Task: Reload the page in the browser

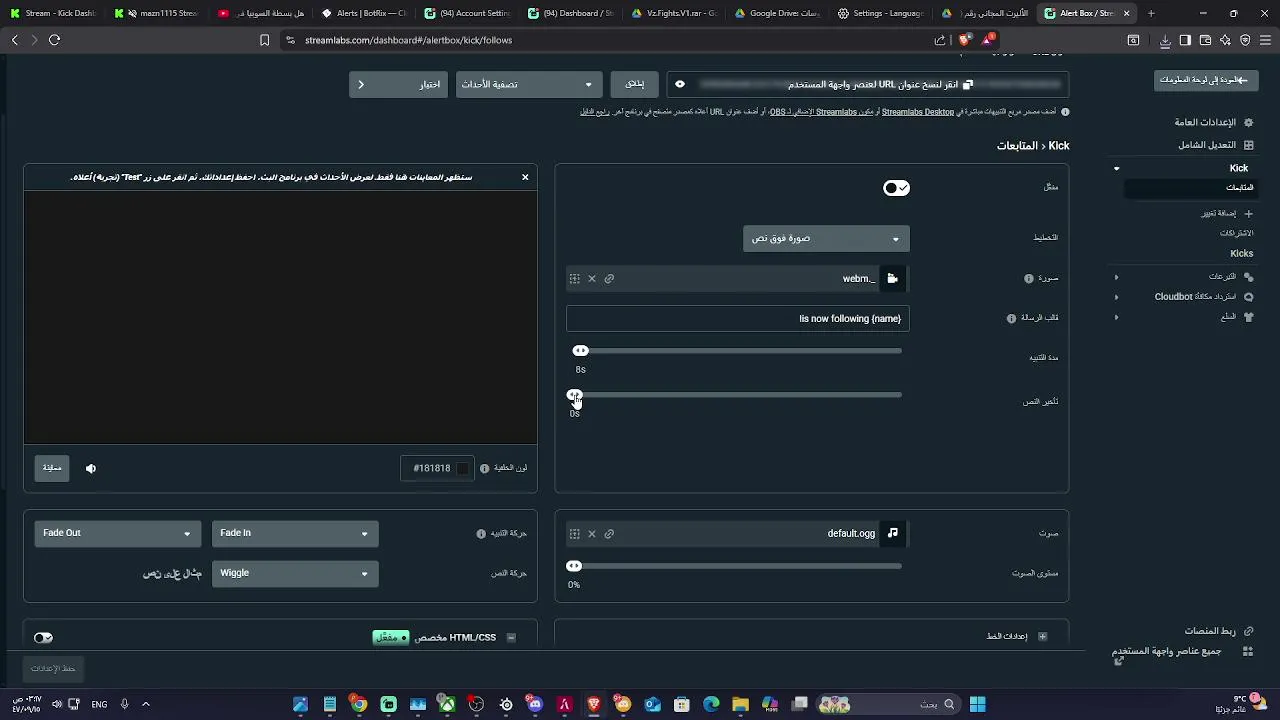Action: pos(54,40)
